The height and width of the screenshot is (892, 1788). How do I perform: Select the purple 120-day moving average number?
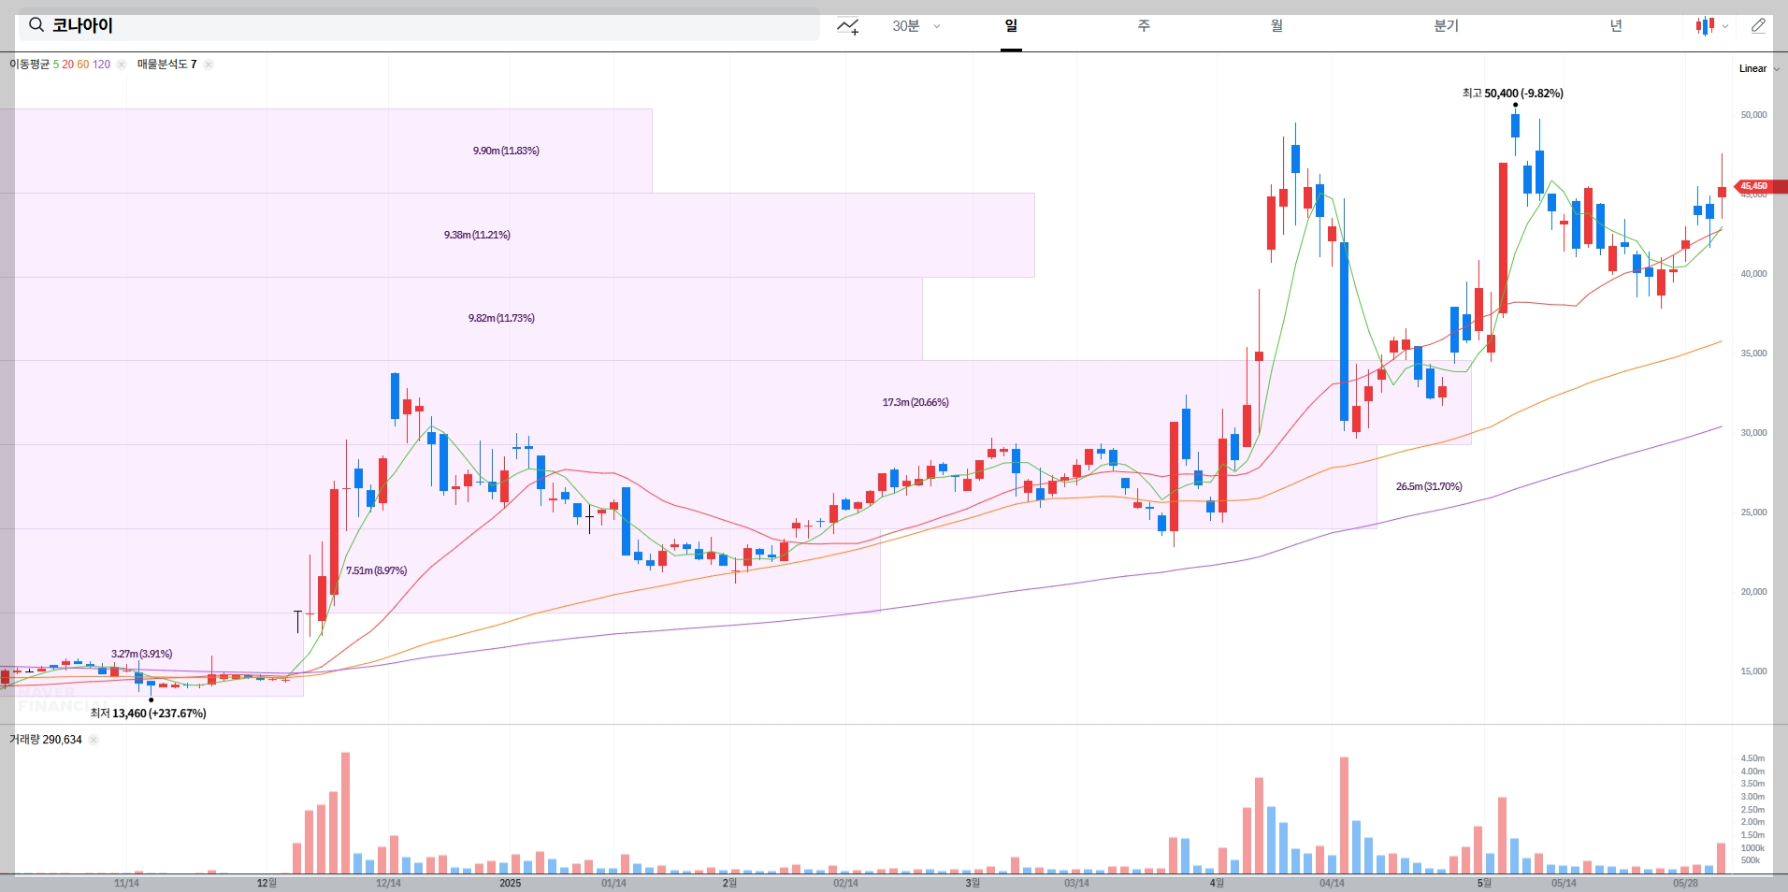(101, 64)
